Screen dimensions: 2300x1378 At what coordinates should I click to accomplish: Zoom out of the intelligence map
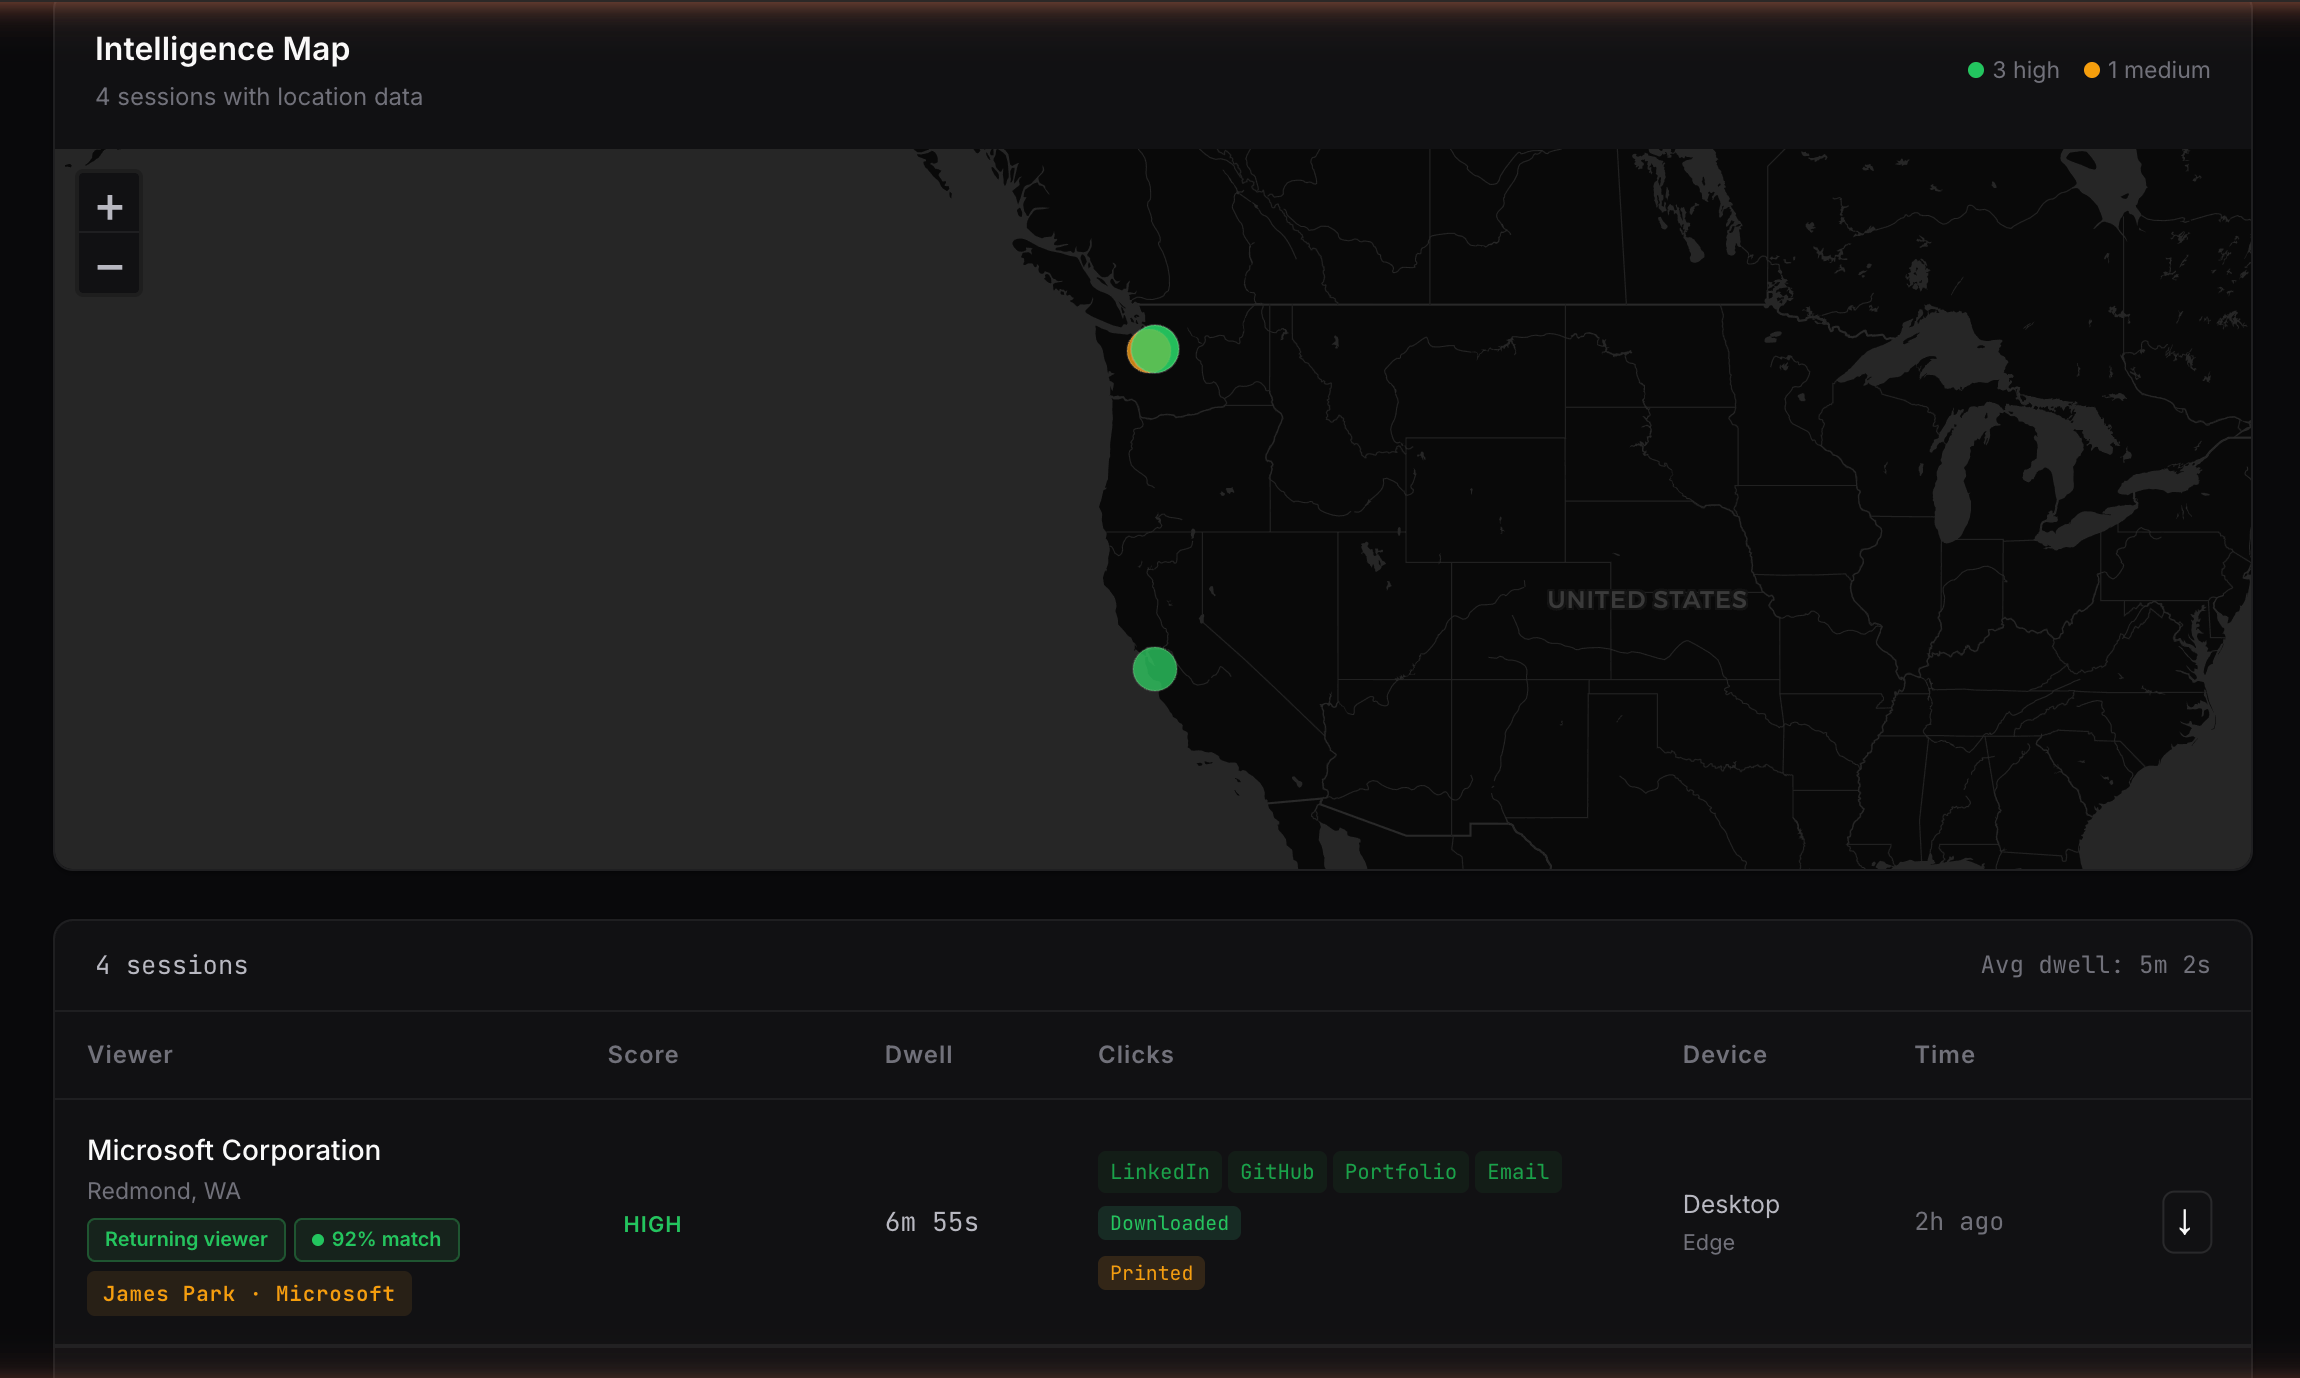pyautogui.click(x=109, y=267)
